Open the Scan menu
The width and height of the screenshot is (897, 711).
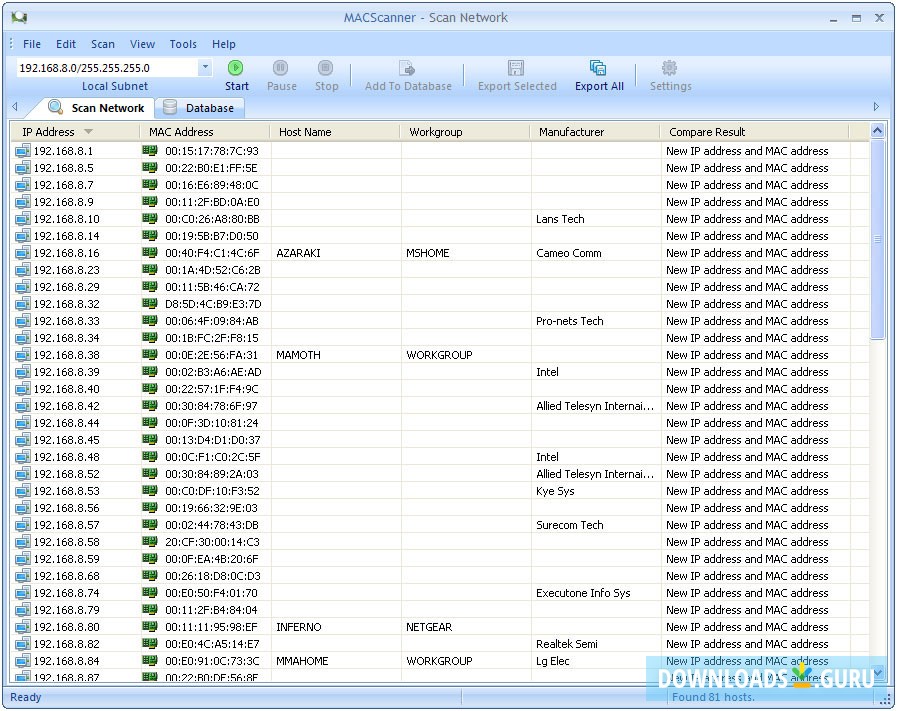[103, 44]
